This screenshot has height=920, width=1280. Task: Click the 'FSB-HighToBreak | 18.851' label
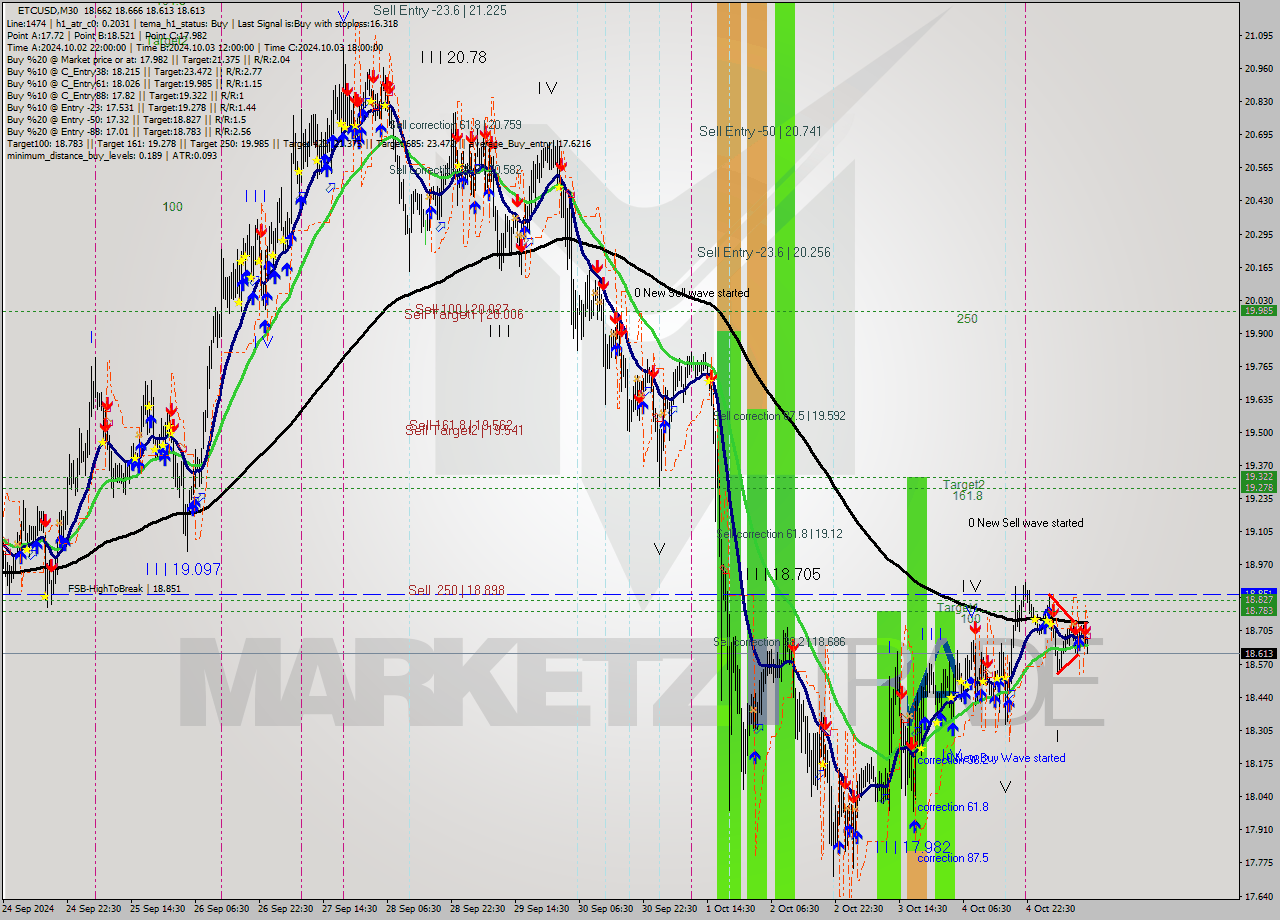pos(124,589)
